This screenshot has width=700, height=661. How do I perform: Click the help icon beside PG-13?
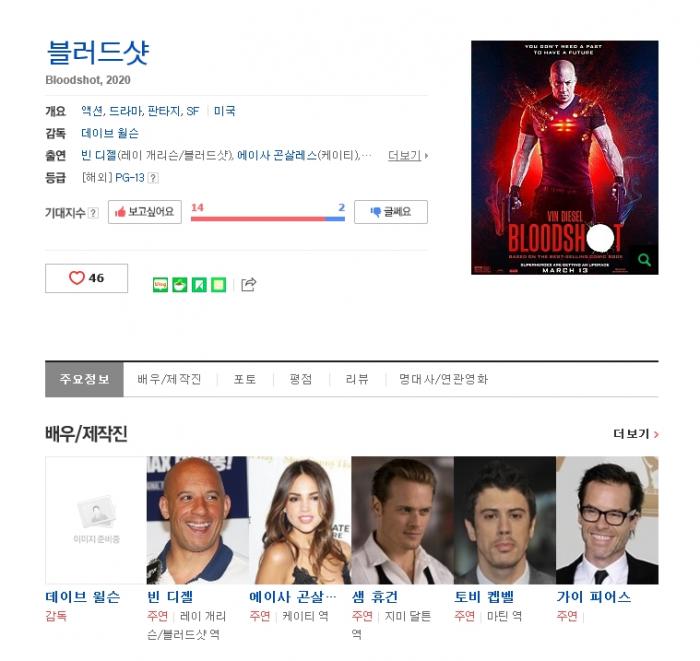click(x=153, y=178)
